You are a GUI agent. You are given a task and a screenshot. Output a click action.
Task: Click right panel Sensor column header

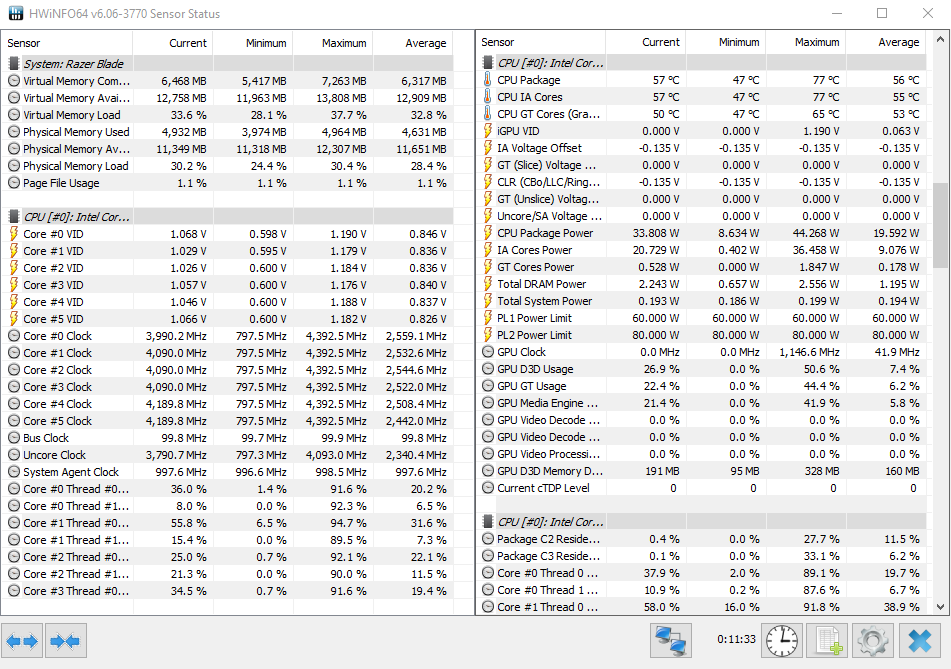[541, 42]
